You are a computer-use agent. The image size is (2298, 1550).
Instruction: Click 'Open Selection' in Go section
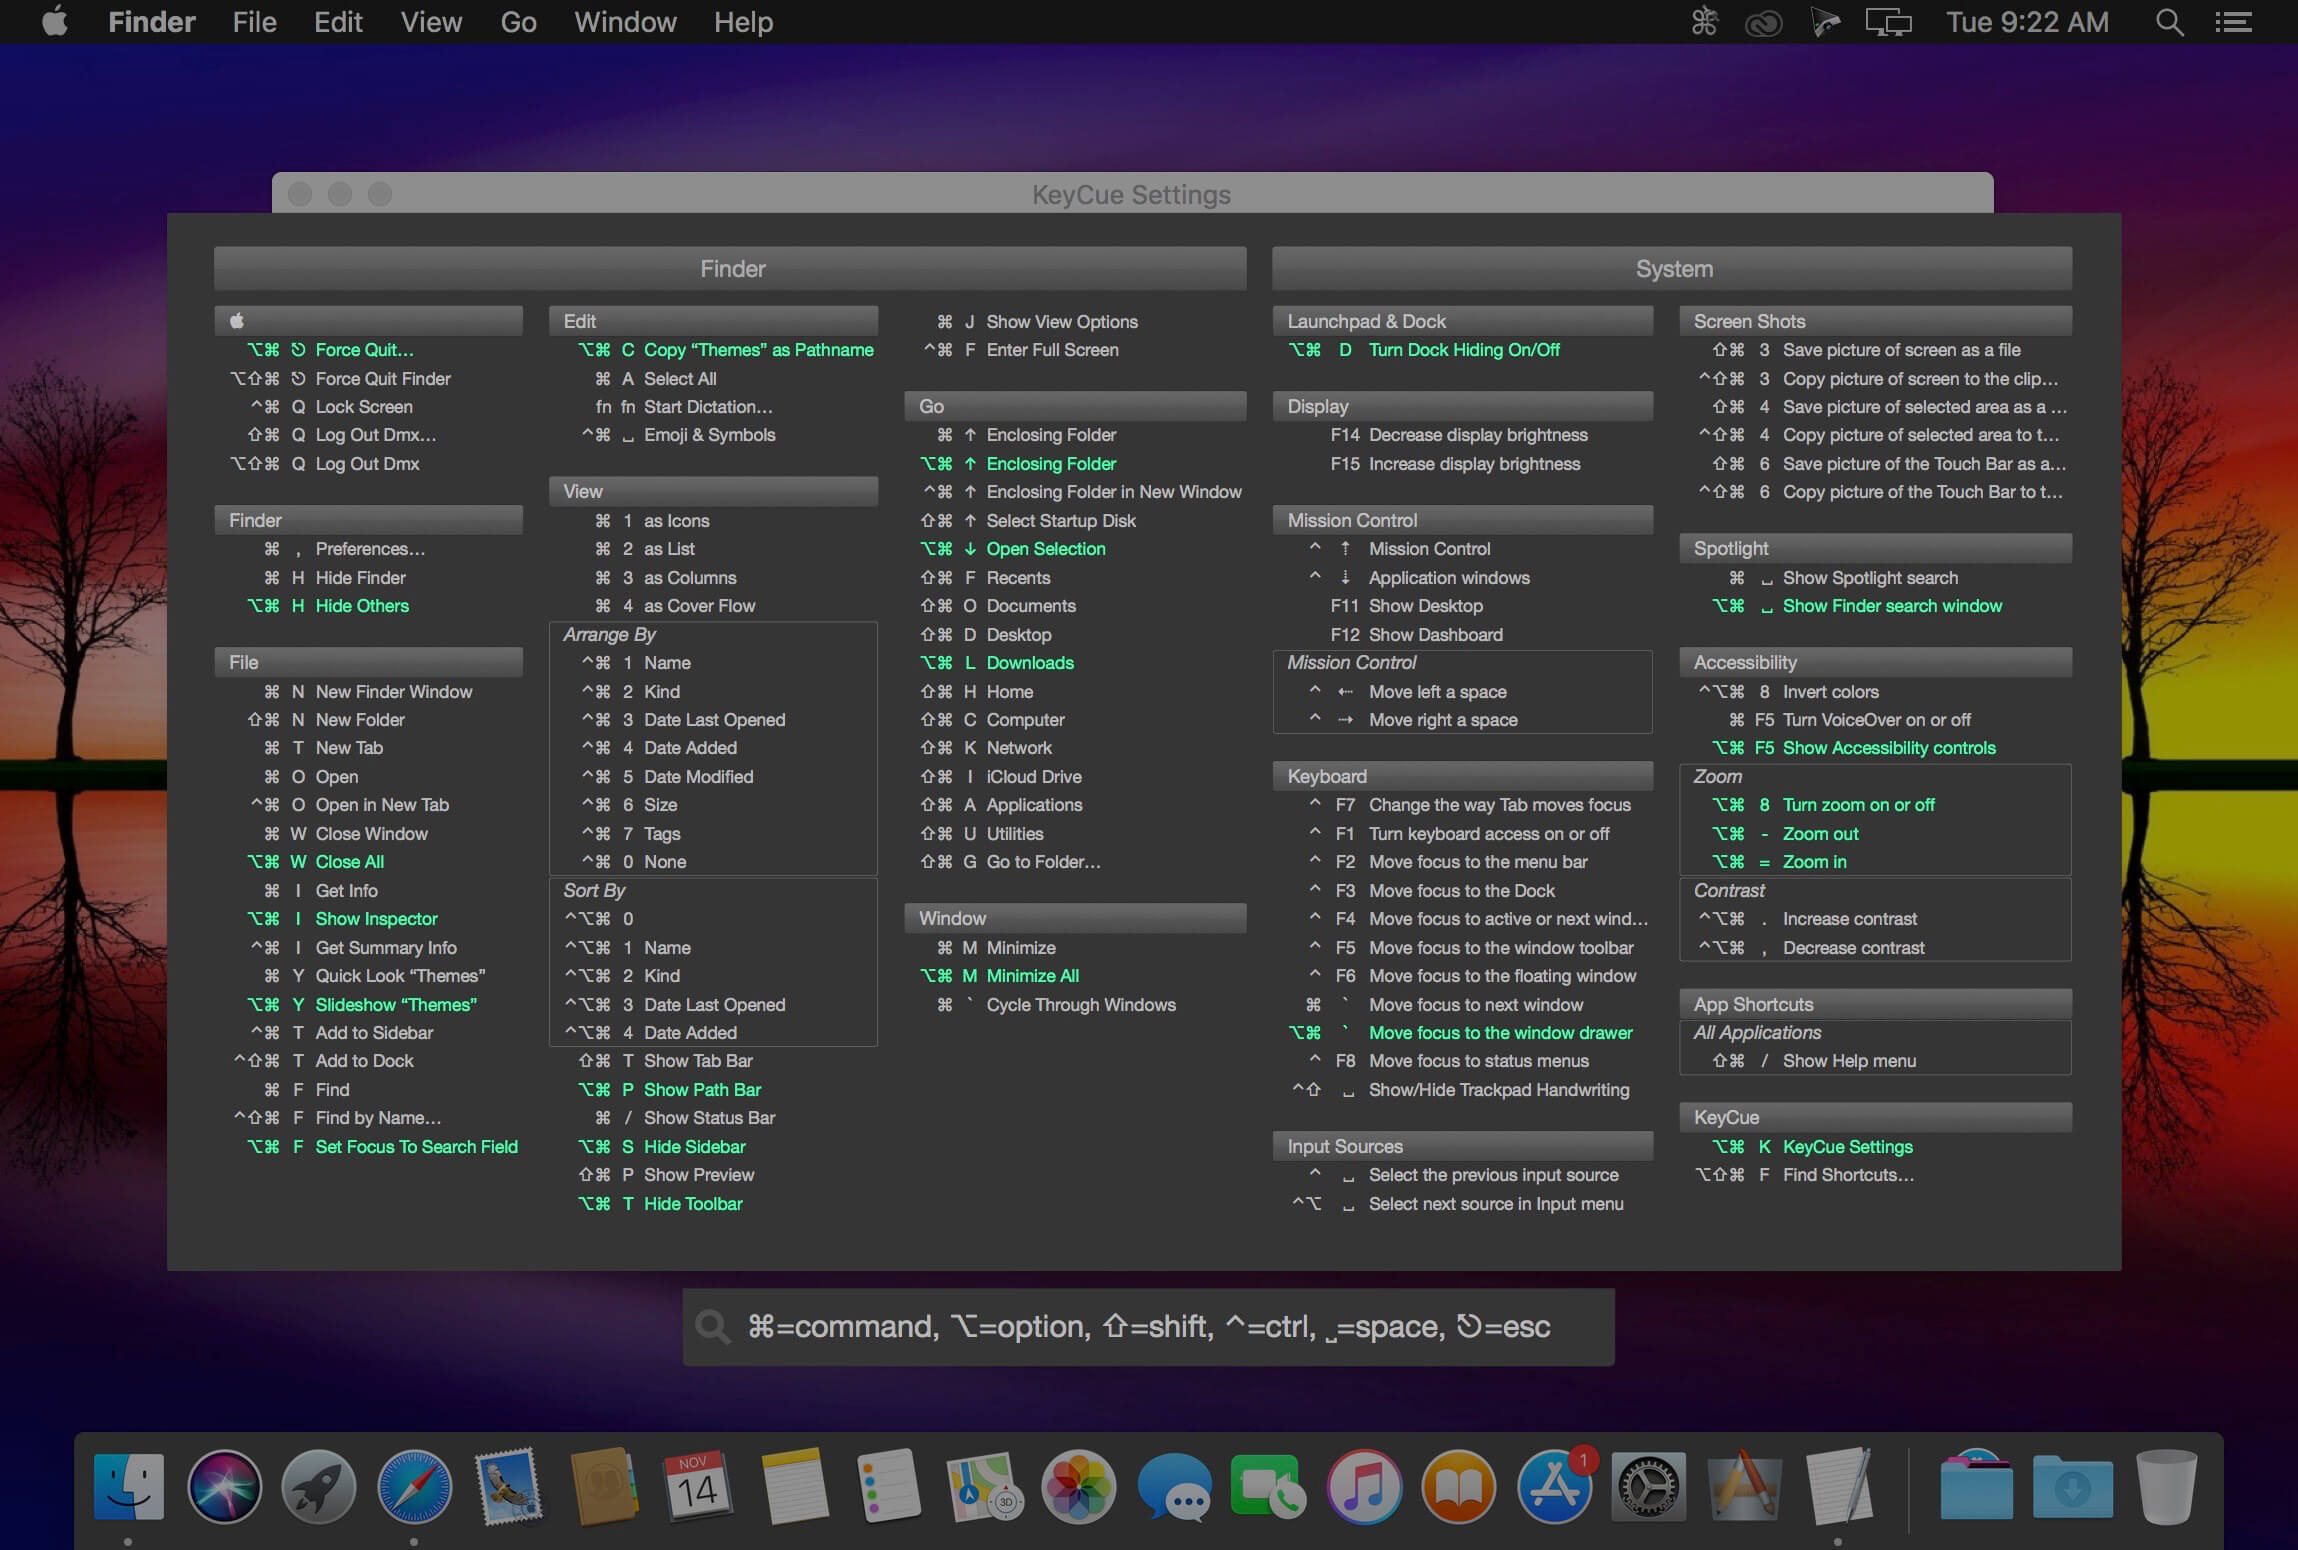(1046, 549)
